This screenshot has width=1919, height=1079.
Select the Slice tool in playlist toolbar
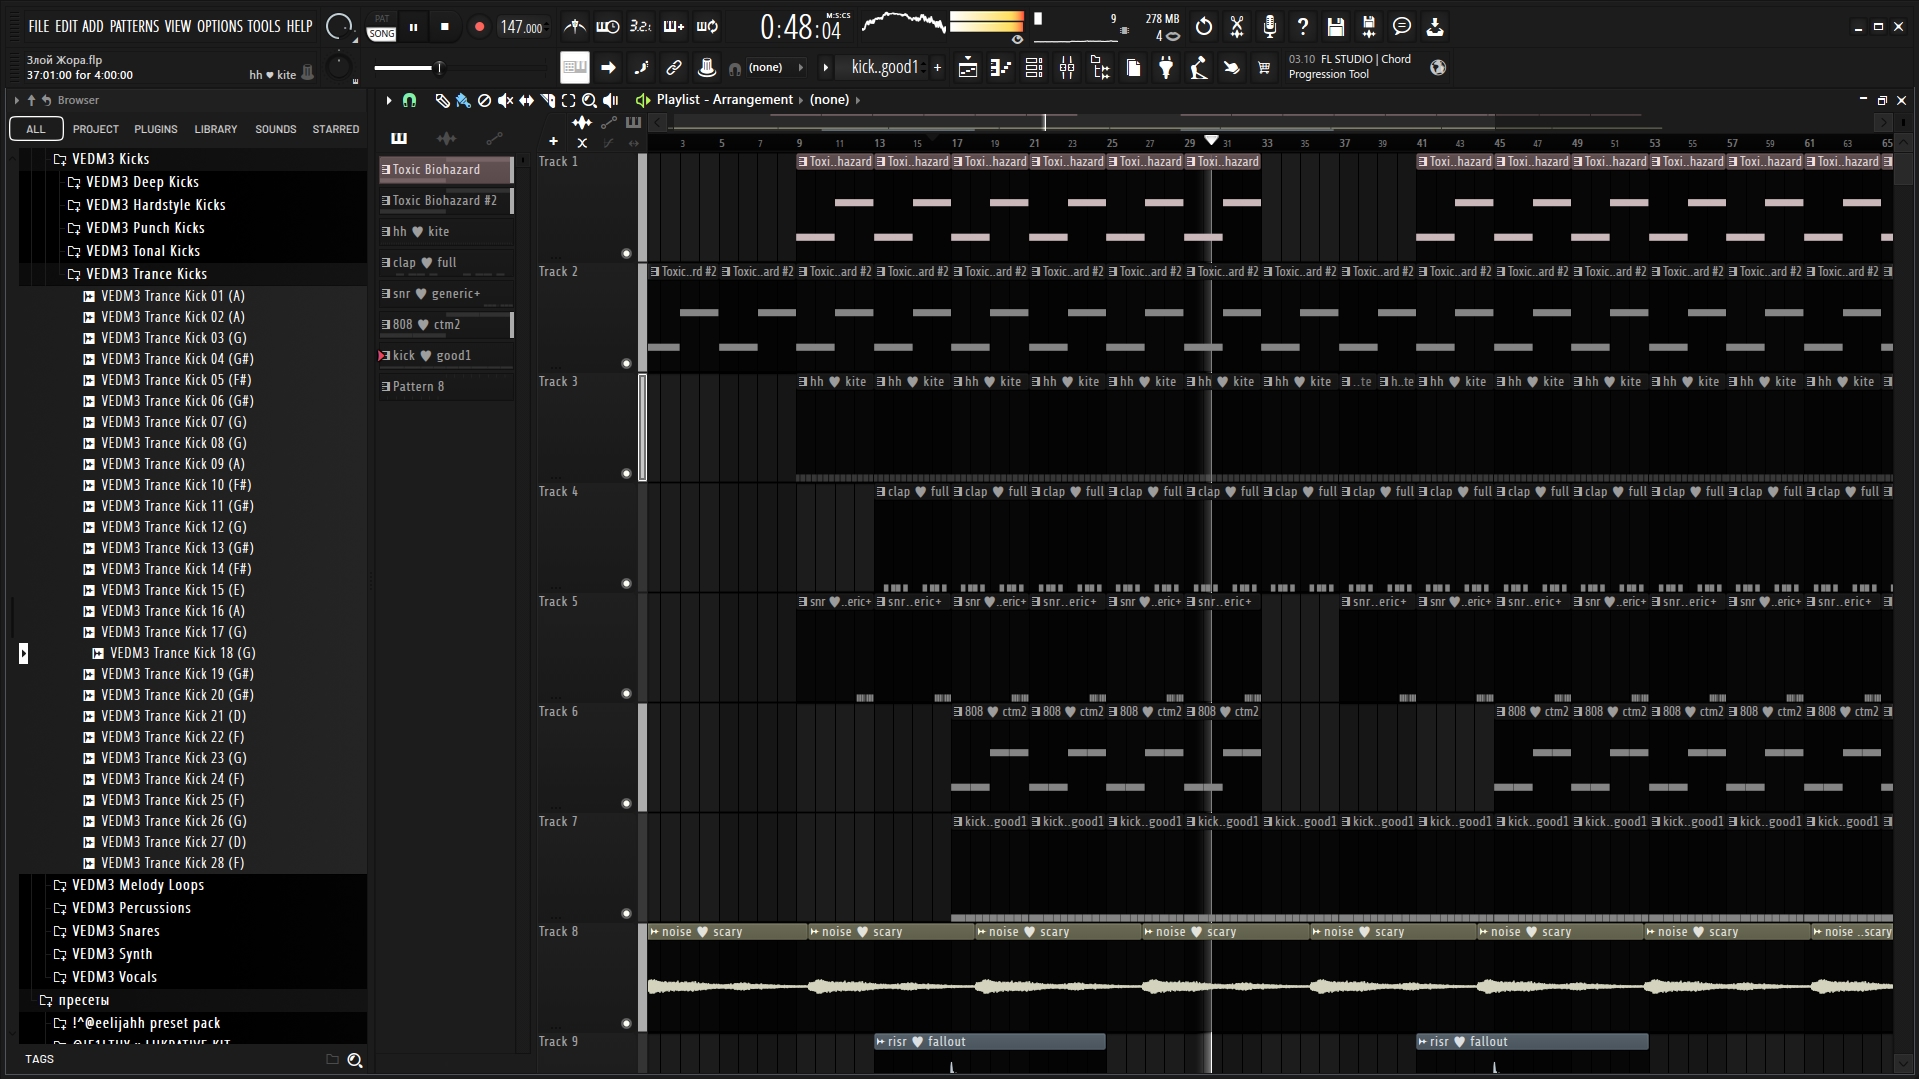pos(547,100)
